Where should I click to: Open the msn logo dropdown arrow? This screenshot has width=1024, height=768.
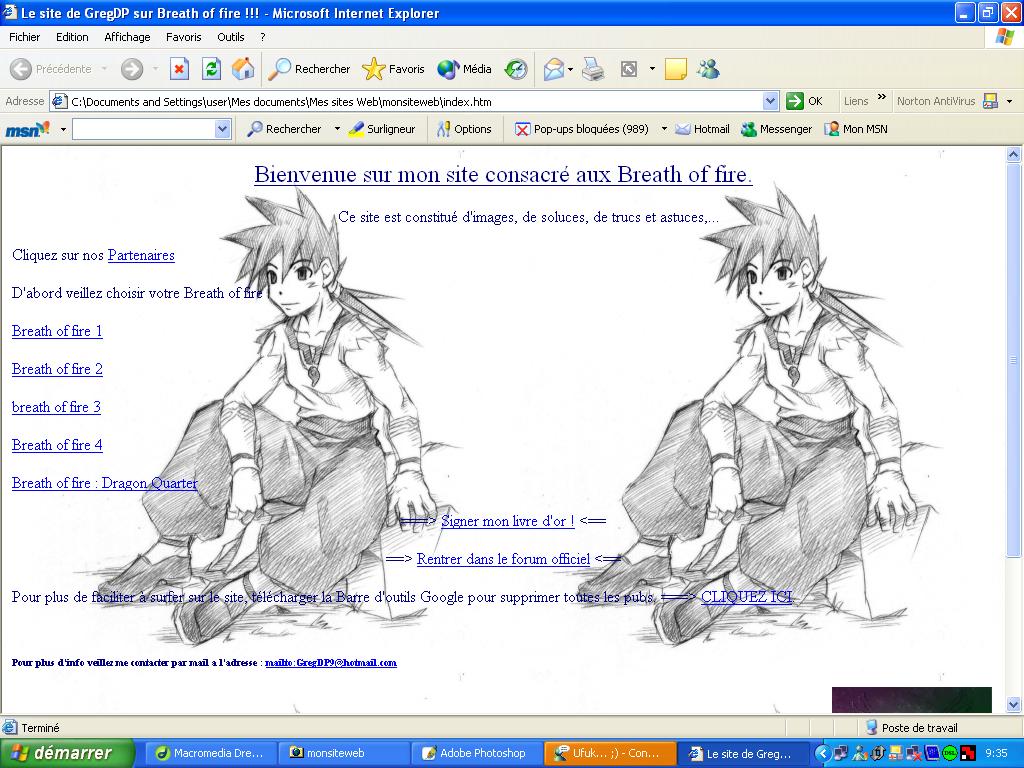(63, 129)
